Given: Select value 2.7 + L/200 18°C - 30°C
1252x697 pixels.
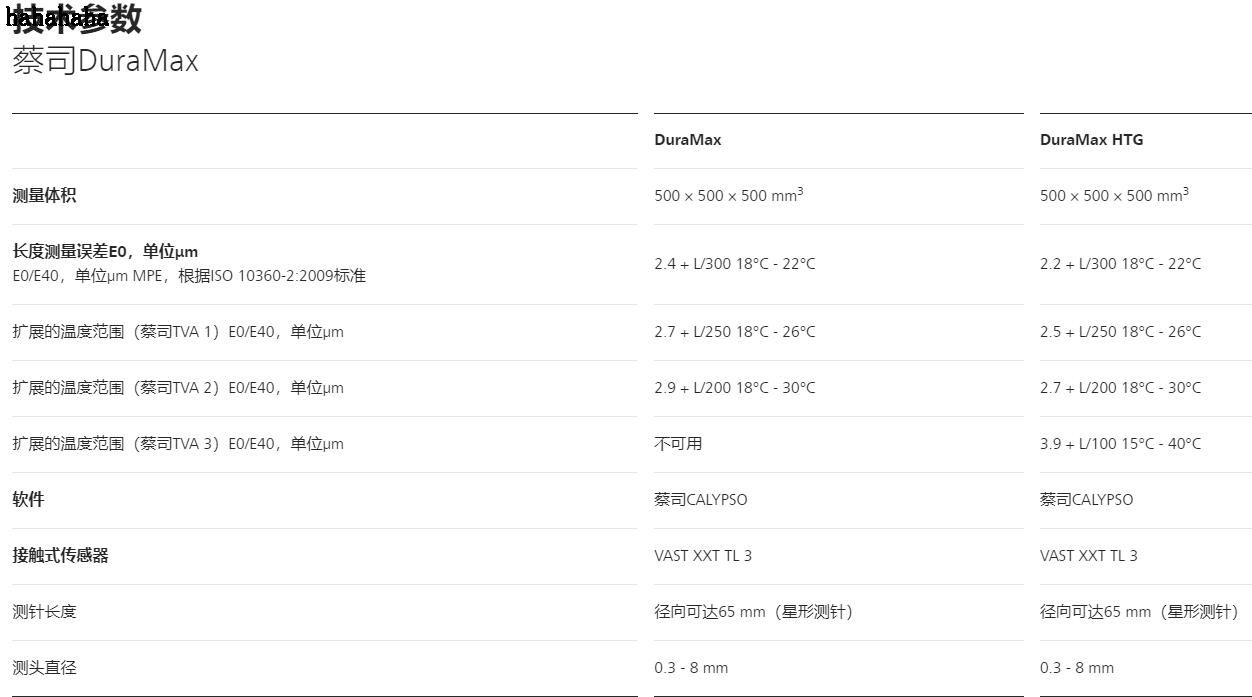Looking at the screenshot, I should pos(1120,388).
